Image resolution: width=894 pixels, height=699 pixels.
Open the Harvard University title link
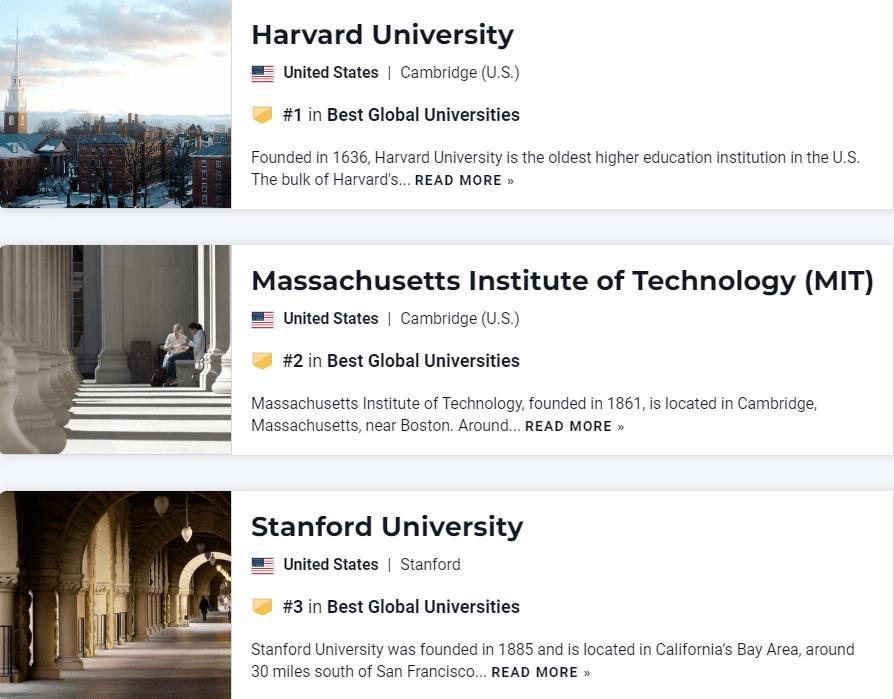[x=383, y=34]
